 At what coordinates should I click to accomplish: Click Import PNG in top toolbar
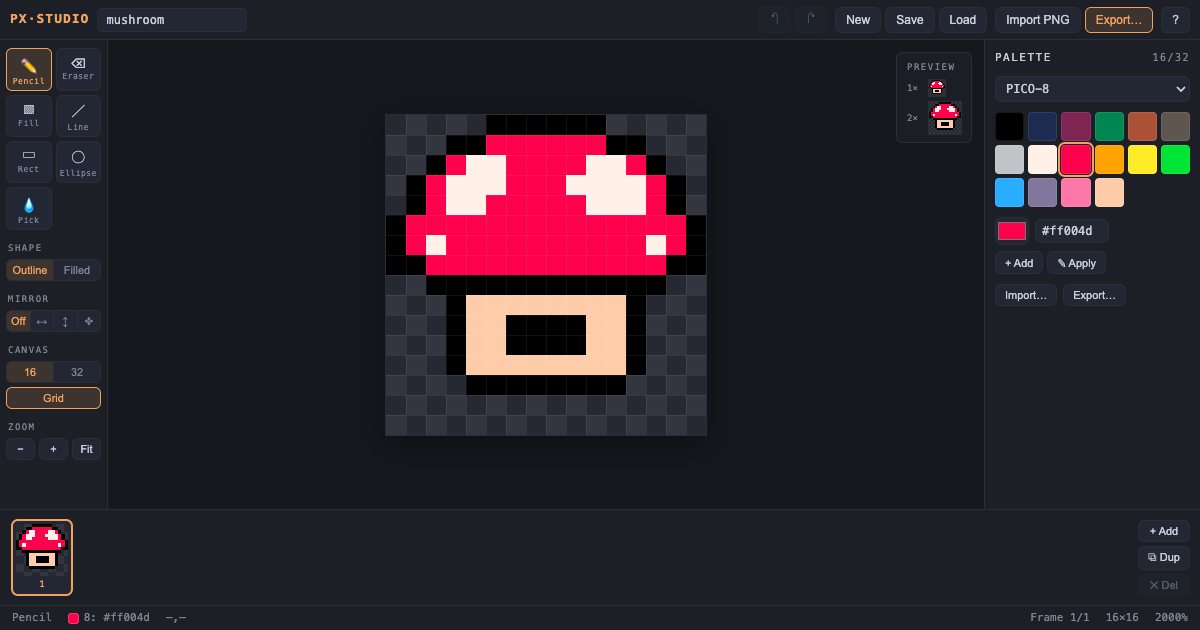(1037, 20)
